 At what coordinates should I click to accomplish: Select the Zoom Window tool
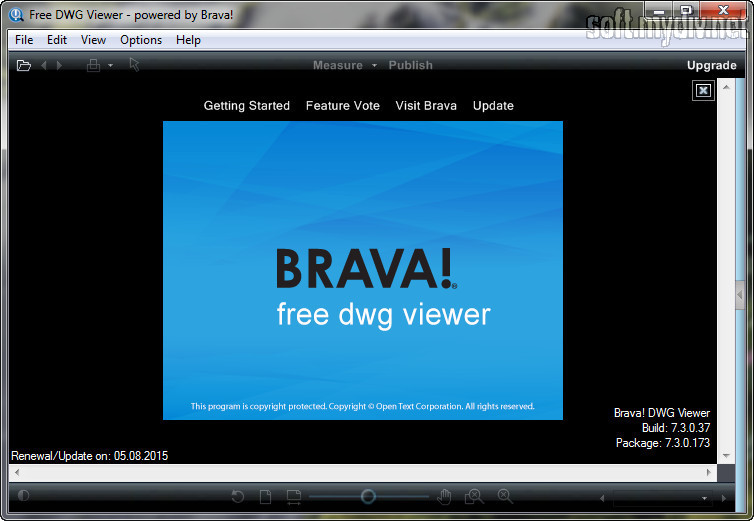(474, 496)
